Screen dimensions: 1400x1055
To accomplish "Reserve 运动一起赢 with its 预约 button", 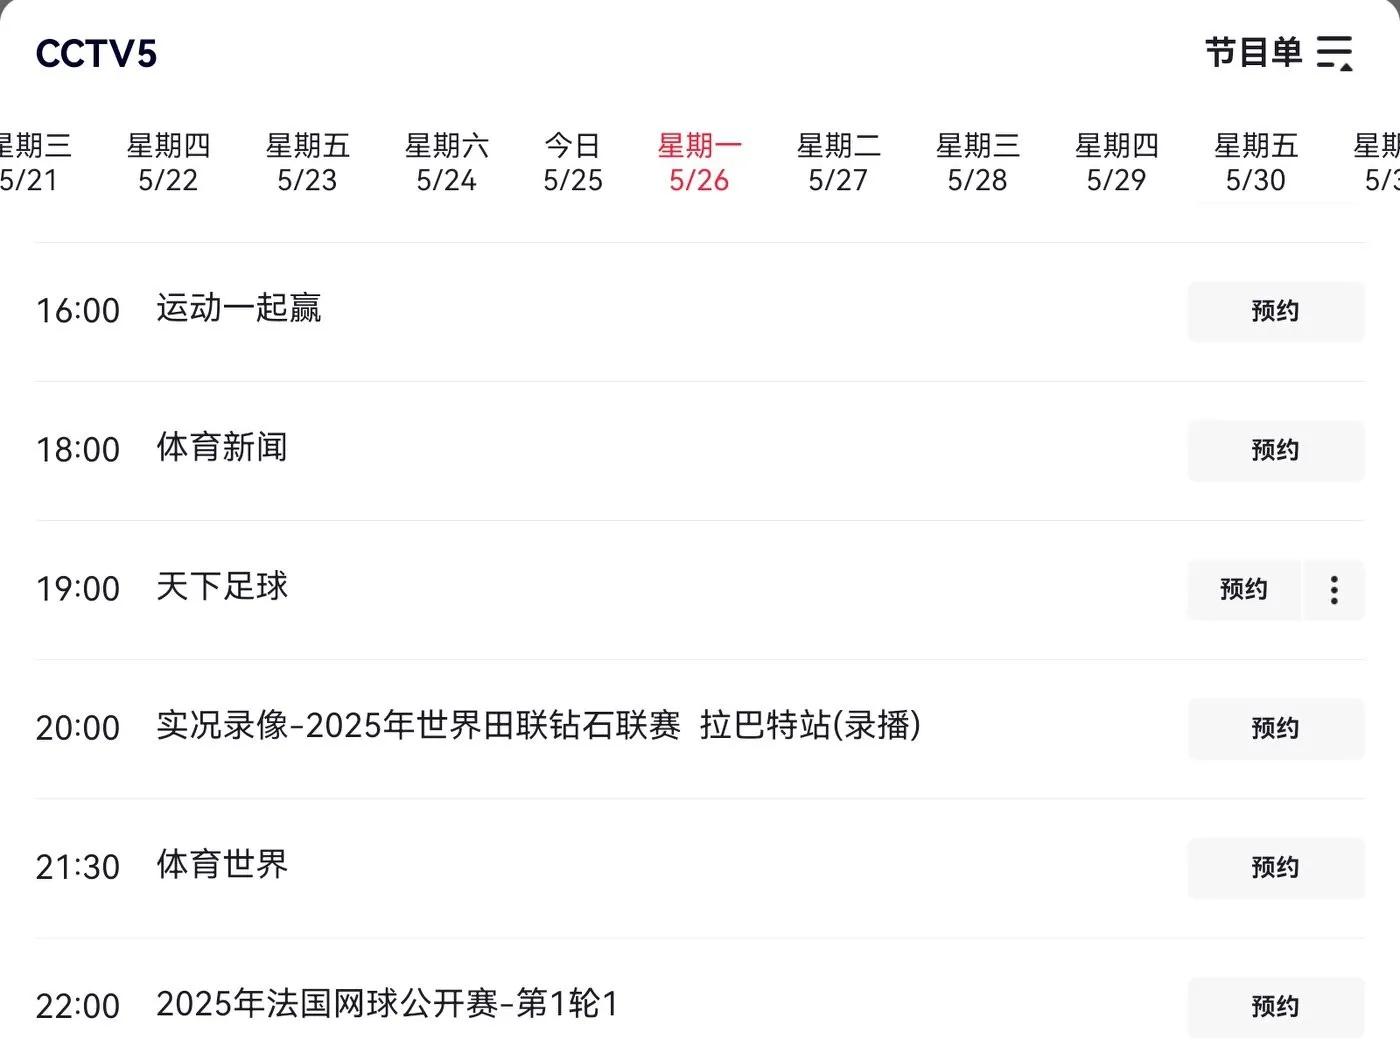I will (x=1276, y=312).
